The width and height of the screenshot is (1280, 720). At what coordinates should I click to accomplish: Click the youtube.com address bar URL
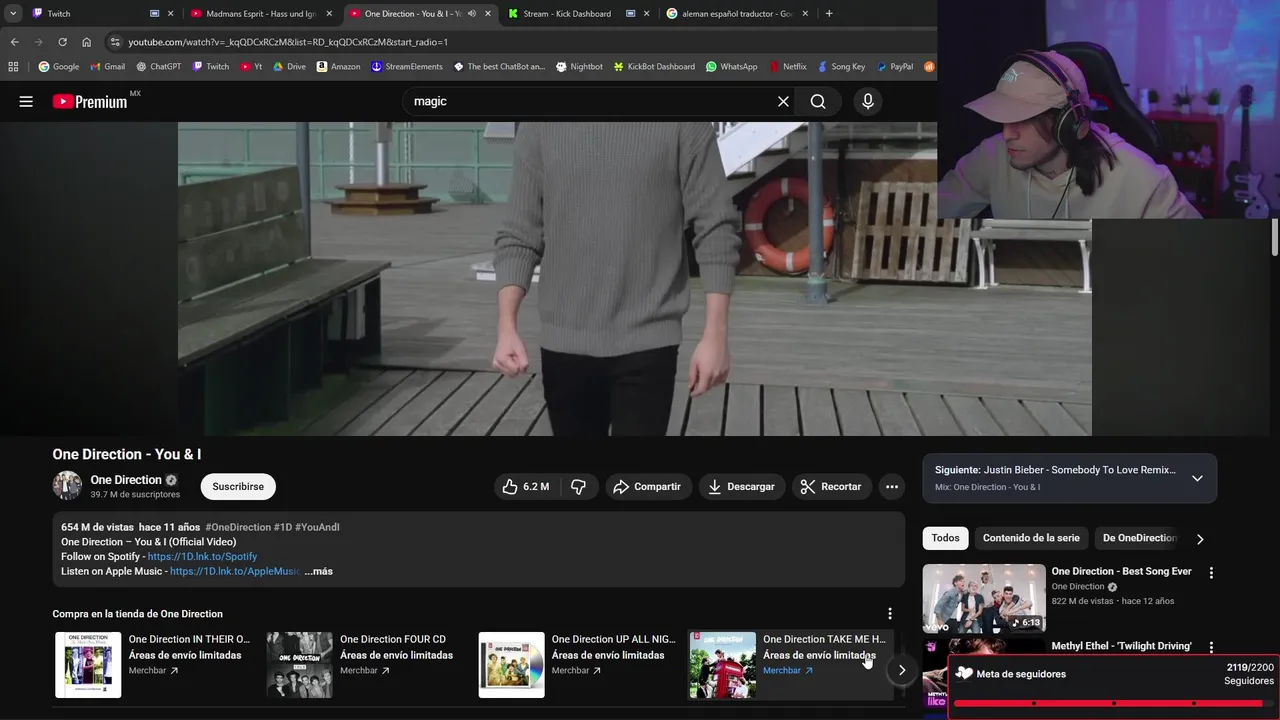(288, 42)
